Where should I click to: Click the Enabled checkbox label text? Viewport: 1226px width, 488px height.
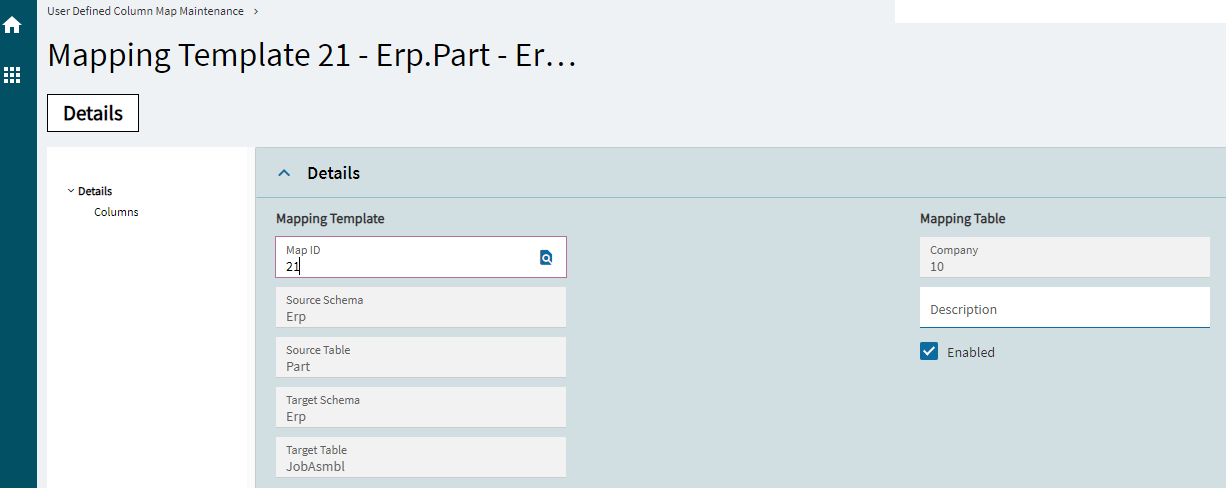(971, 352)
